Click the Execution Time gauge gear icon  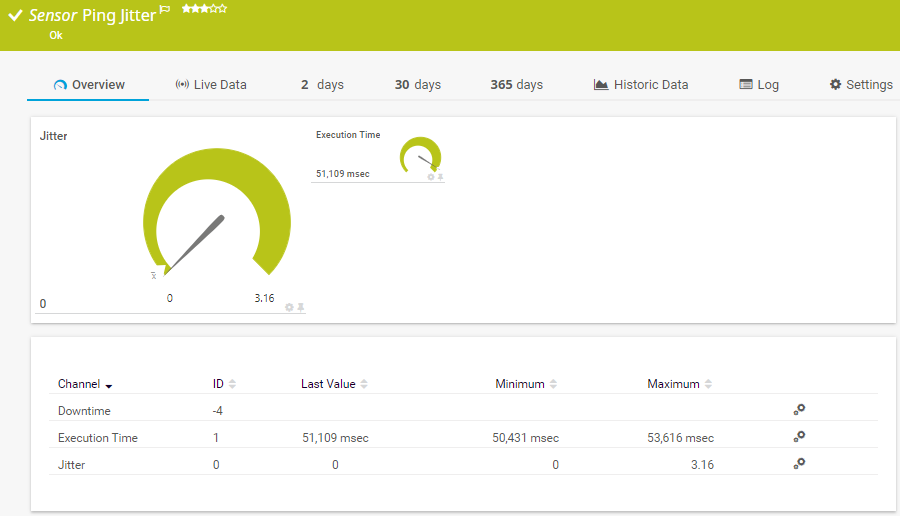[x=431, y=177]
